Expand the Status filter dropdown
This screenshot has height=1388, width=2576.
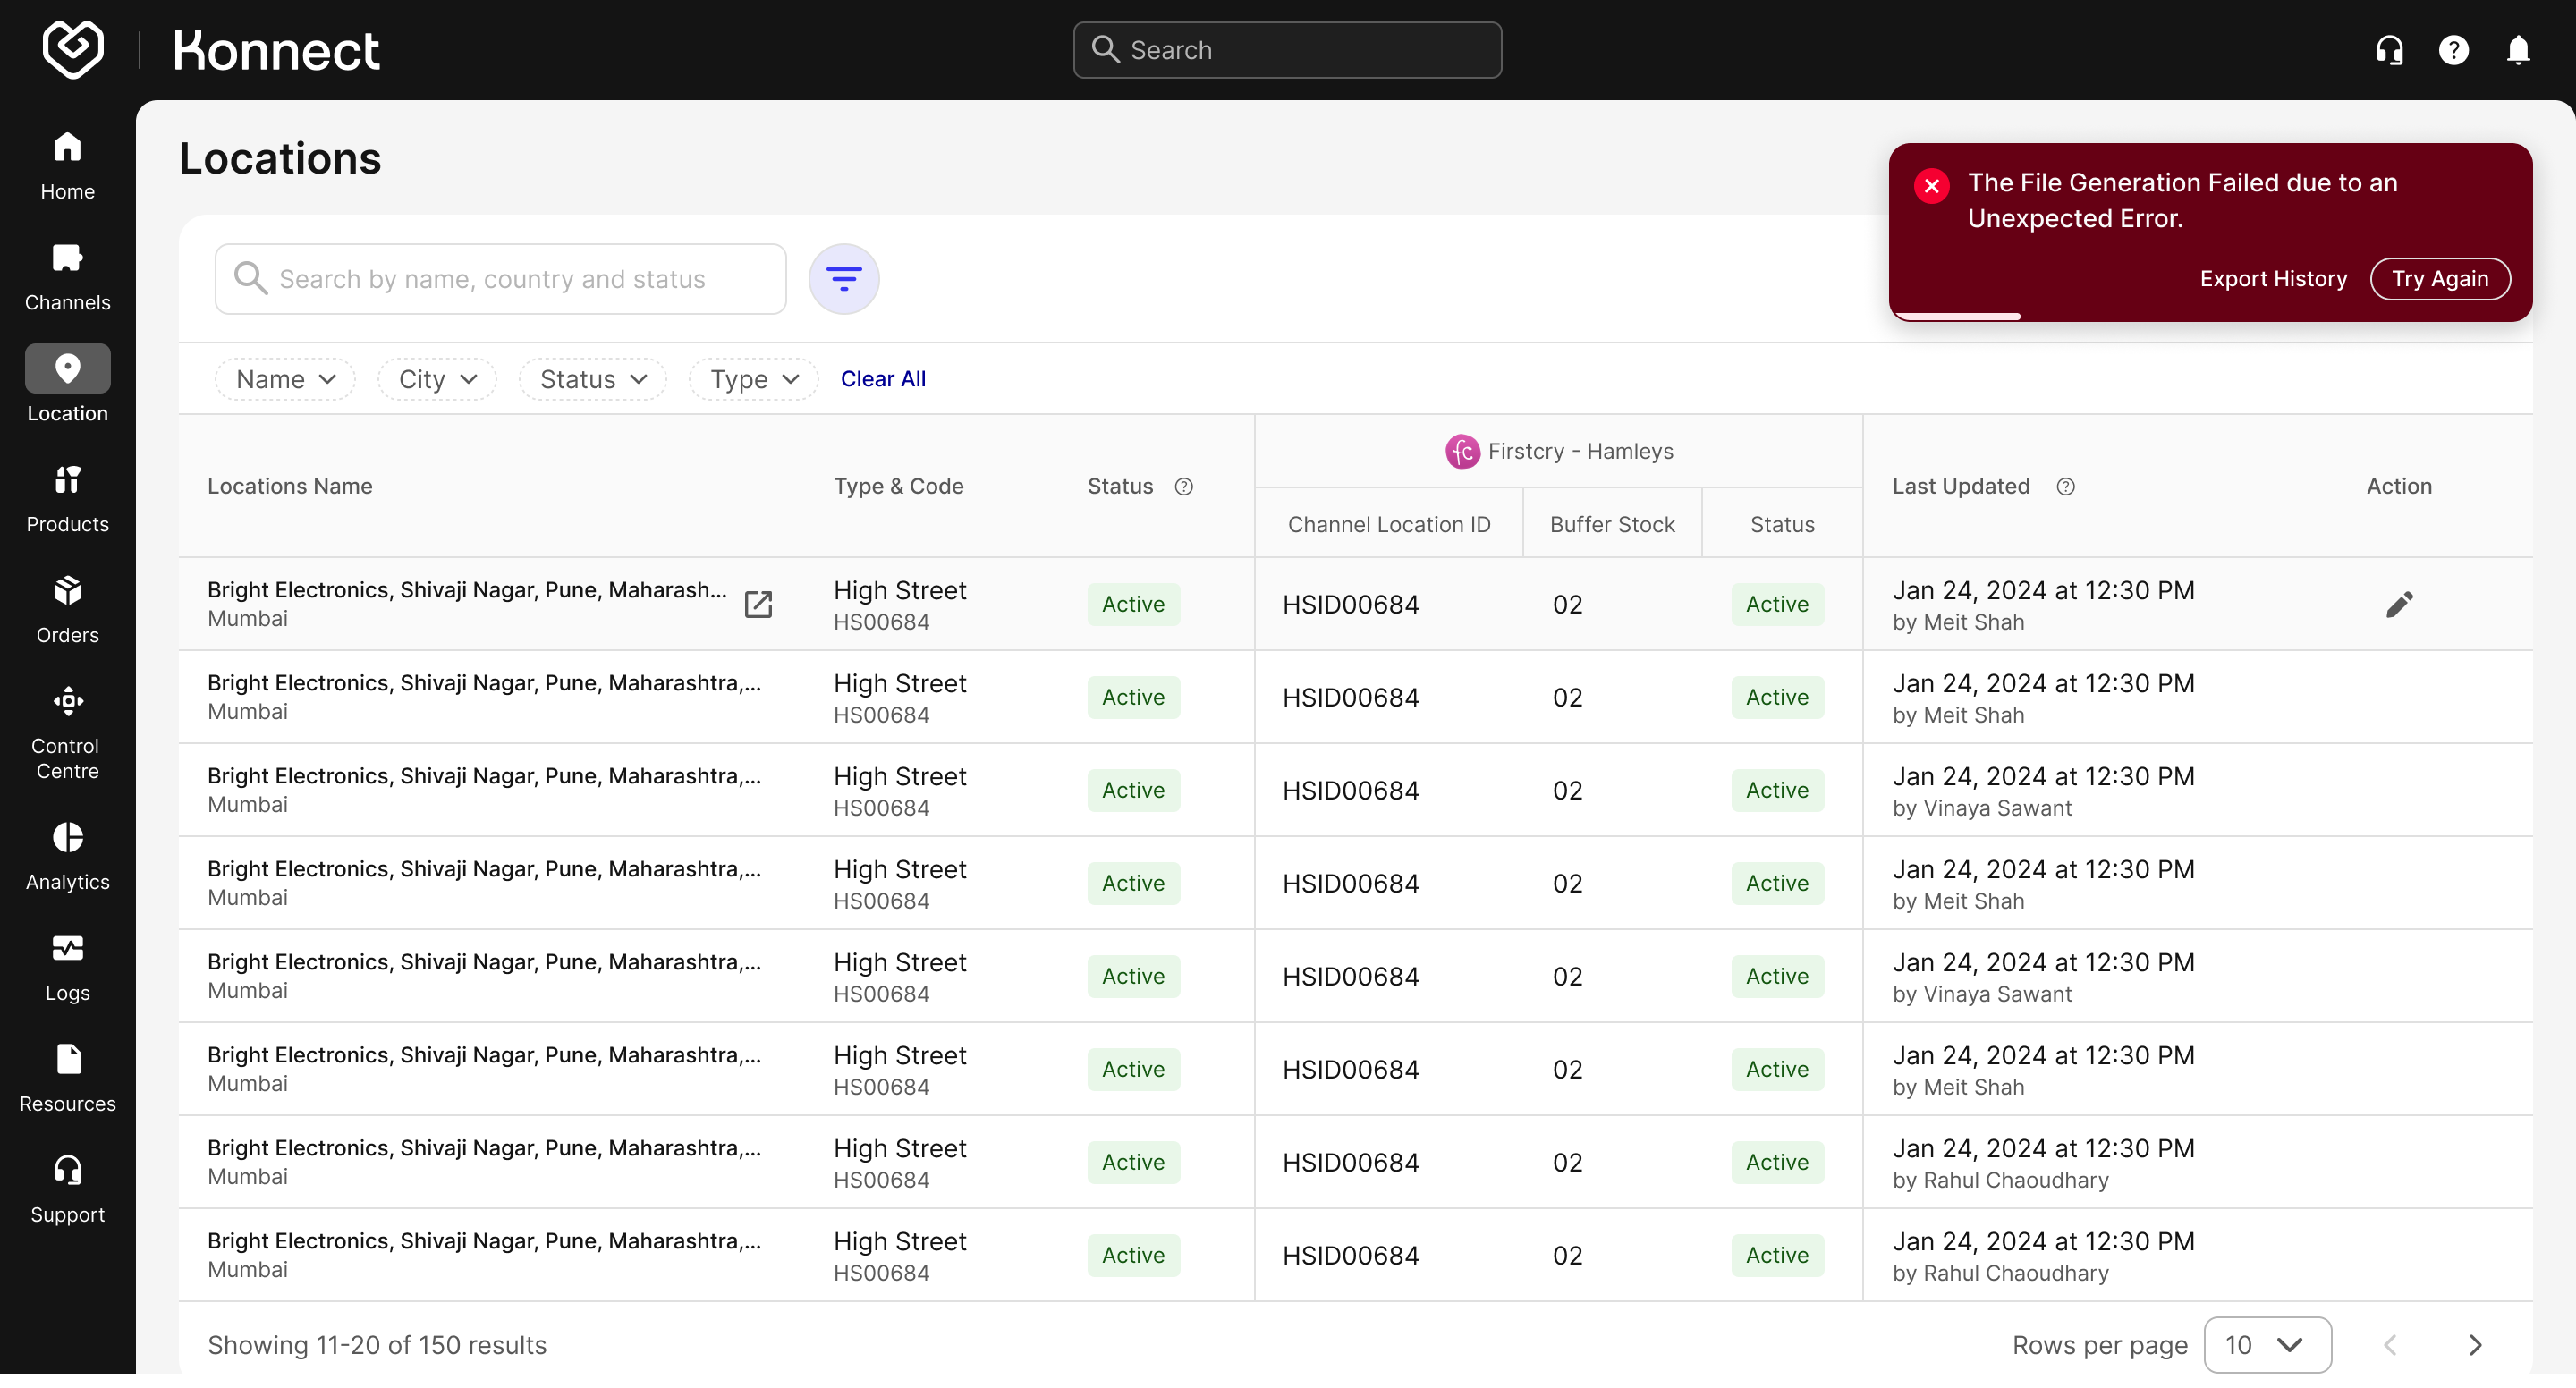(593, 379)
